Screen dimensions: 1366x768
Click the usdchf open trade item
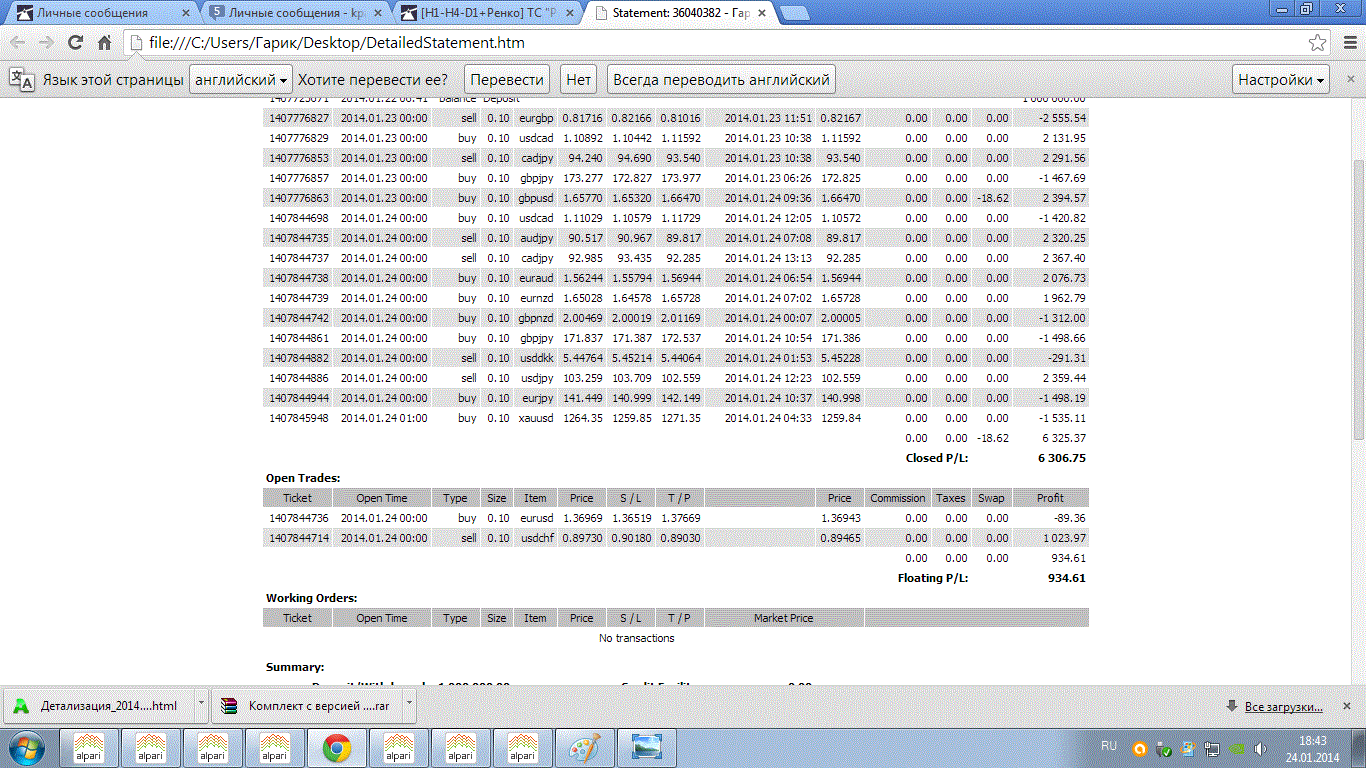(x=536, y=538)
